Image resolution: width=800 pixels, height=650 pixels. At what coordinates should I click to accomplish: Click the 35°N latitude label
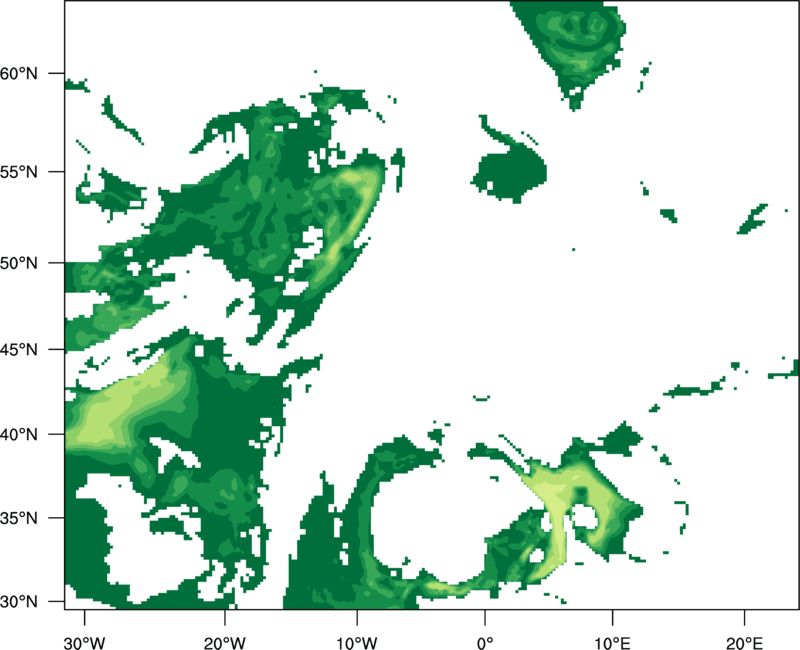pos(19,518)
